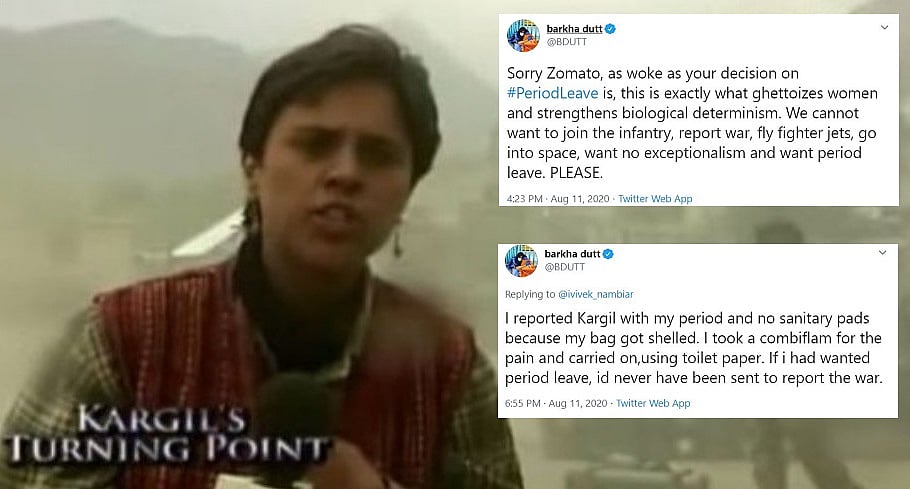Click the Twitter Web App link on the top tweet
Image resolution: width=910 pixels, height=489 pixels.
pos(655,198)
